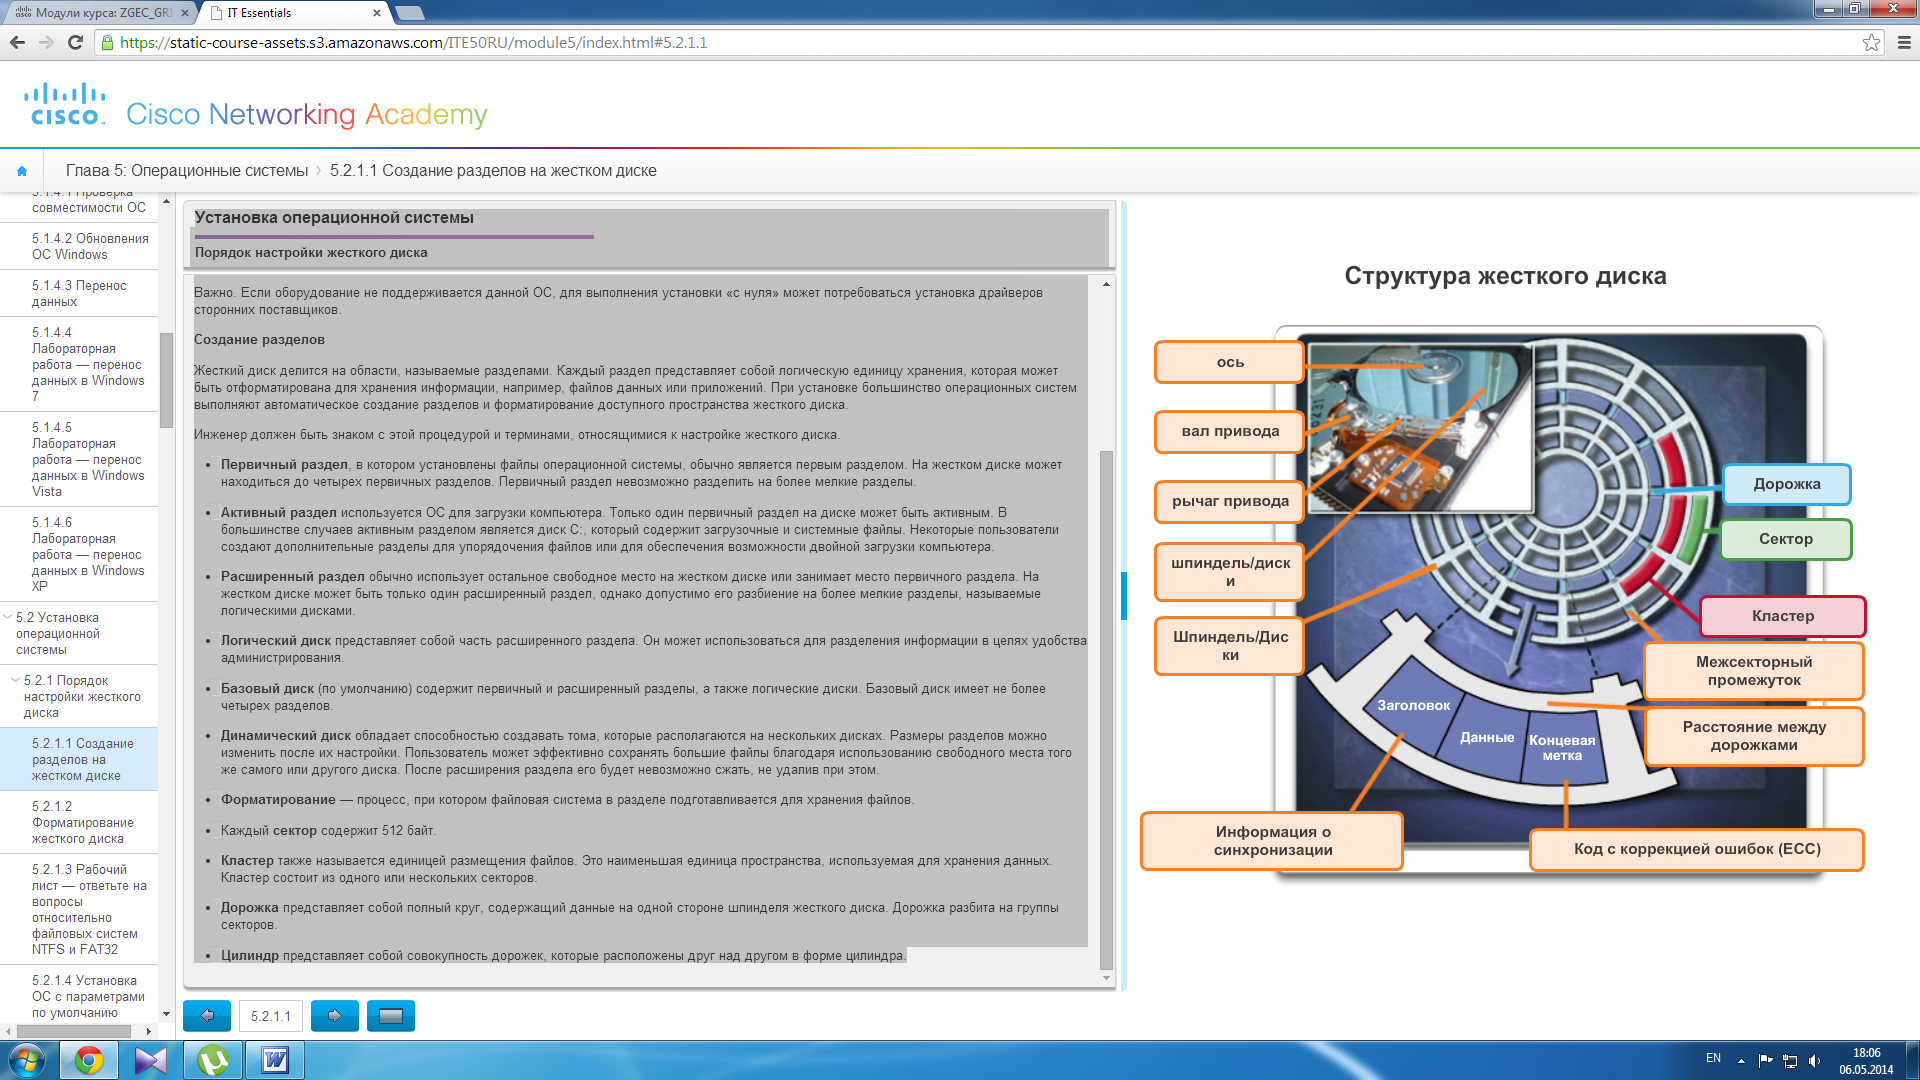The width and height of the screenshot is (1920, 1080).
Task: Click the EN language indicator
Action: click(x=1713, y=1058)
